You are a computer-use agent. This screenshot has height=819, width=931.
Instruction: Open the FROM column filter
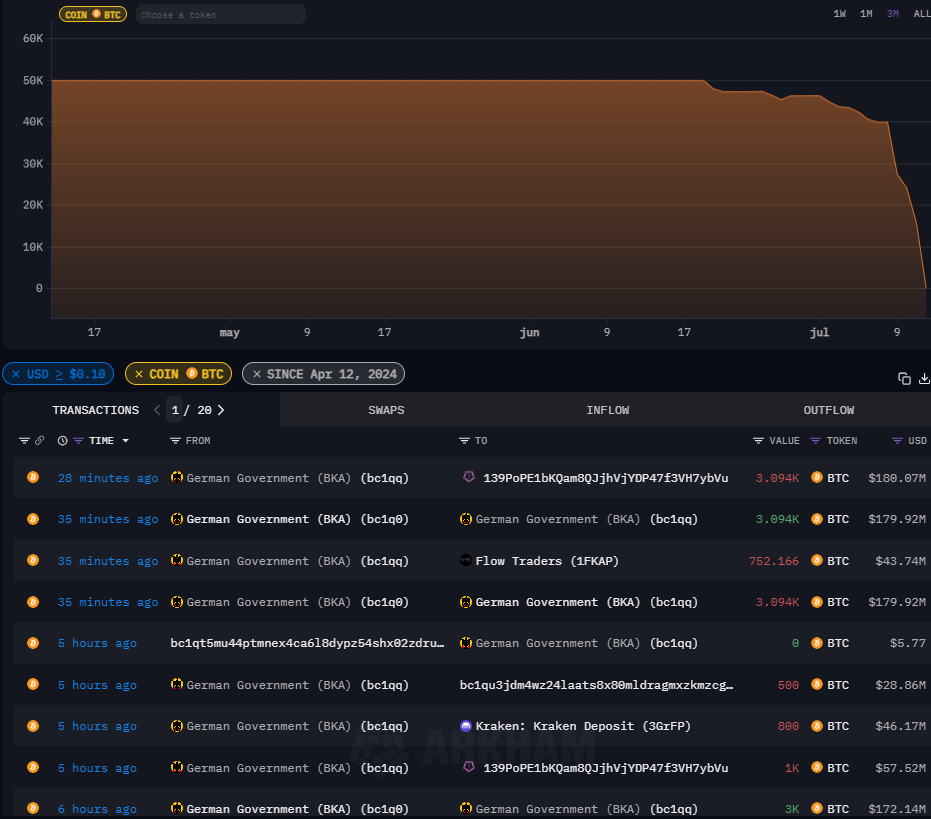[x=175, y=441]
